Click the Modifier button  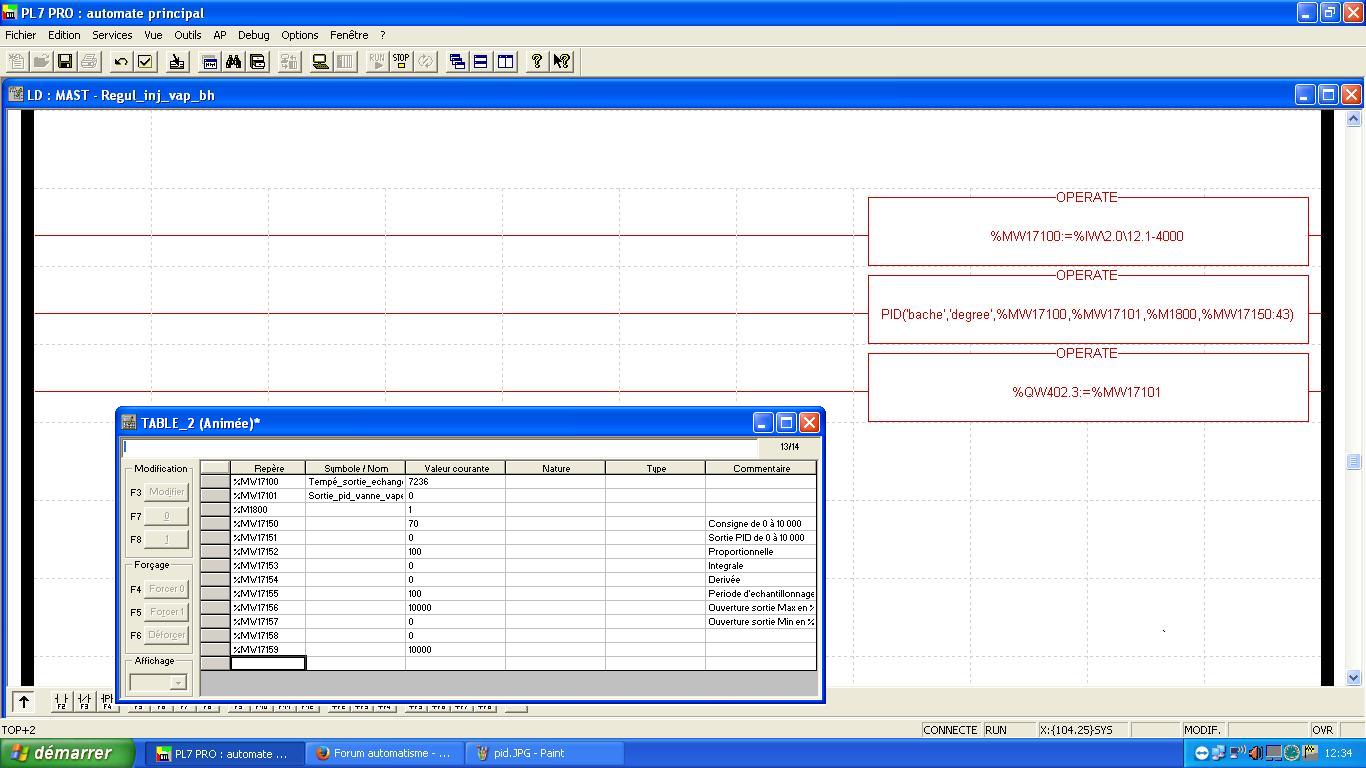pos(166,492)
